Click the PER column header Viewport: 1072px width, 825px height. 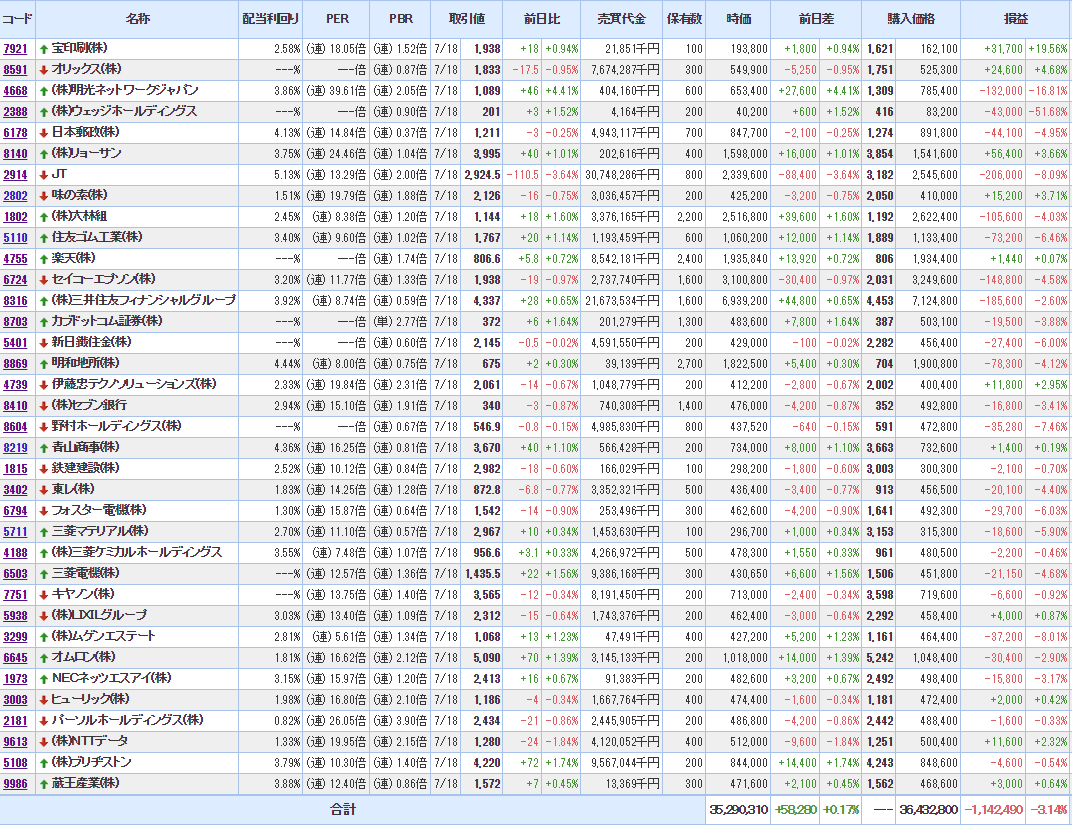338,19
